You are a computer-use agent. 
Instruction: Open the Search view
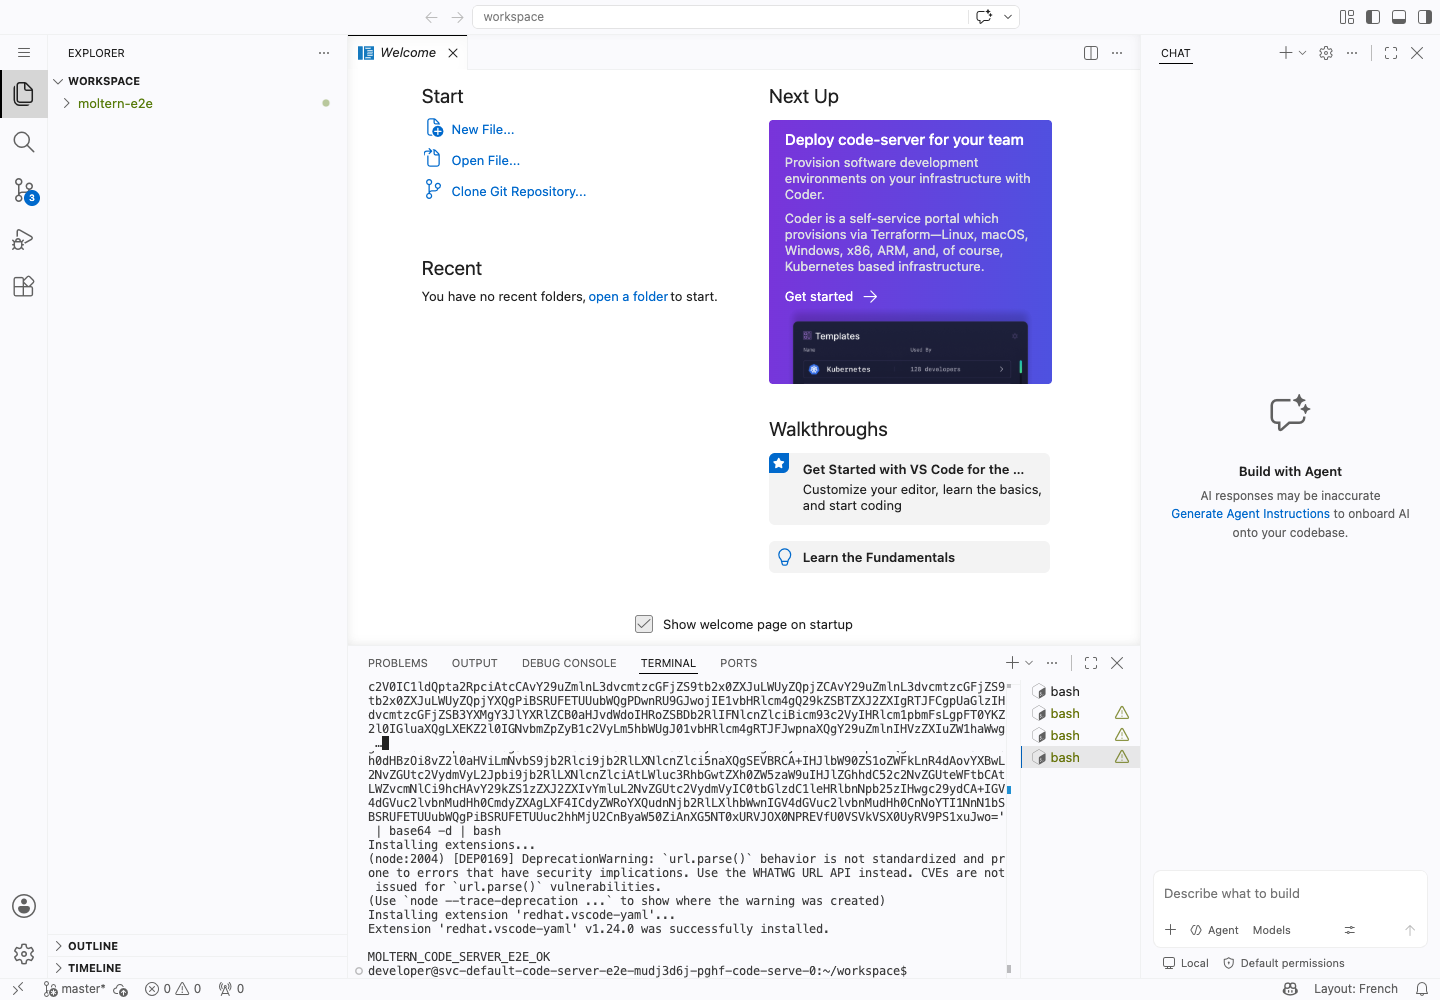24,142
